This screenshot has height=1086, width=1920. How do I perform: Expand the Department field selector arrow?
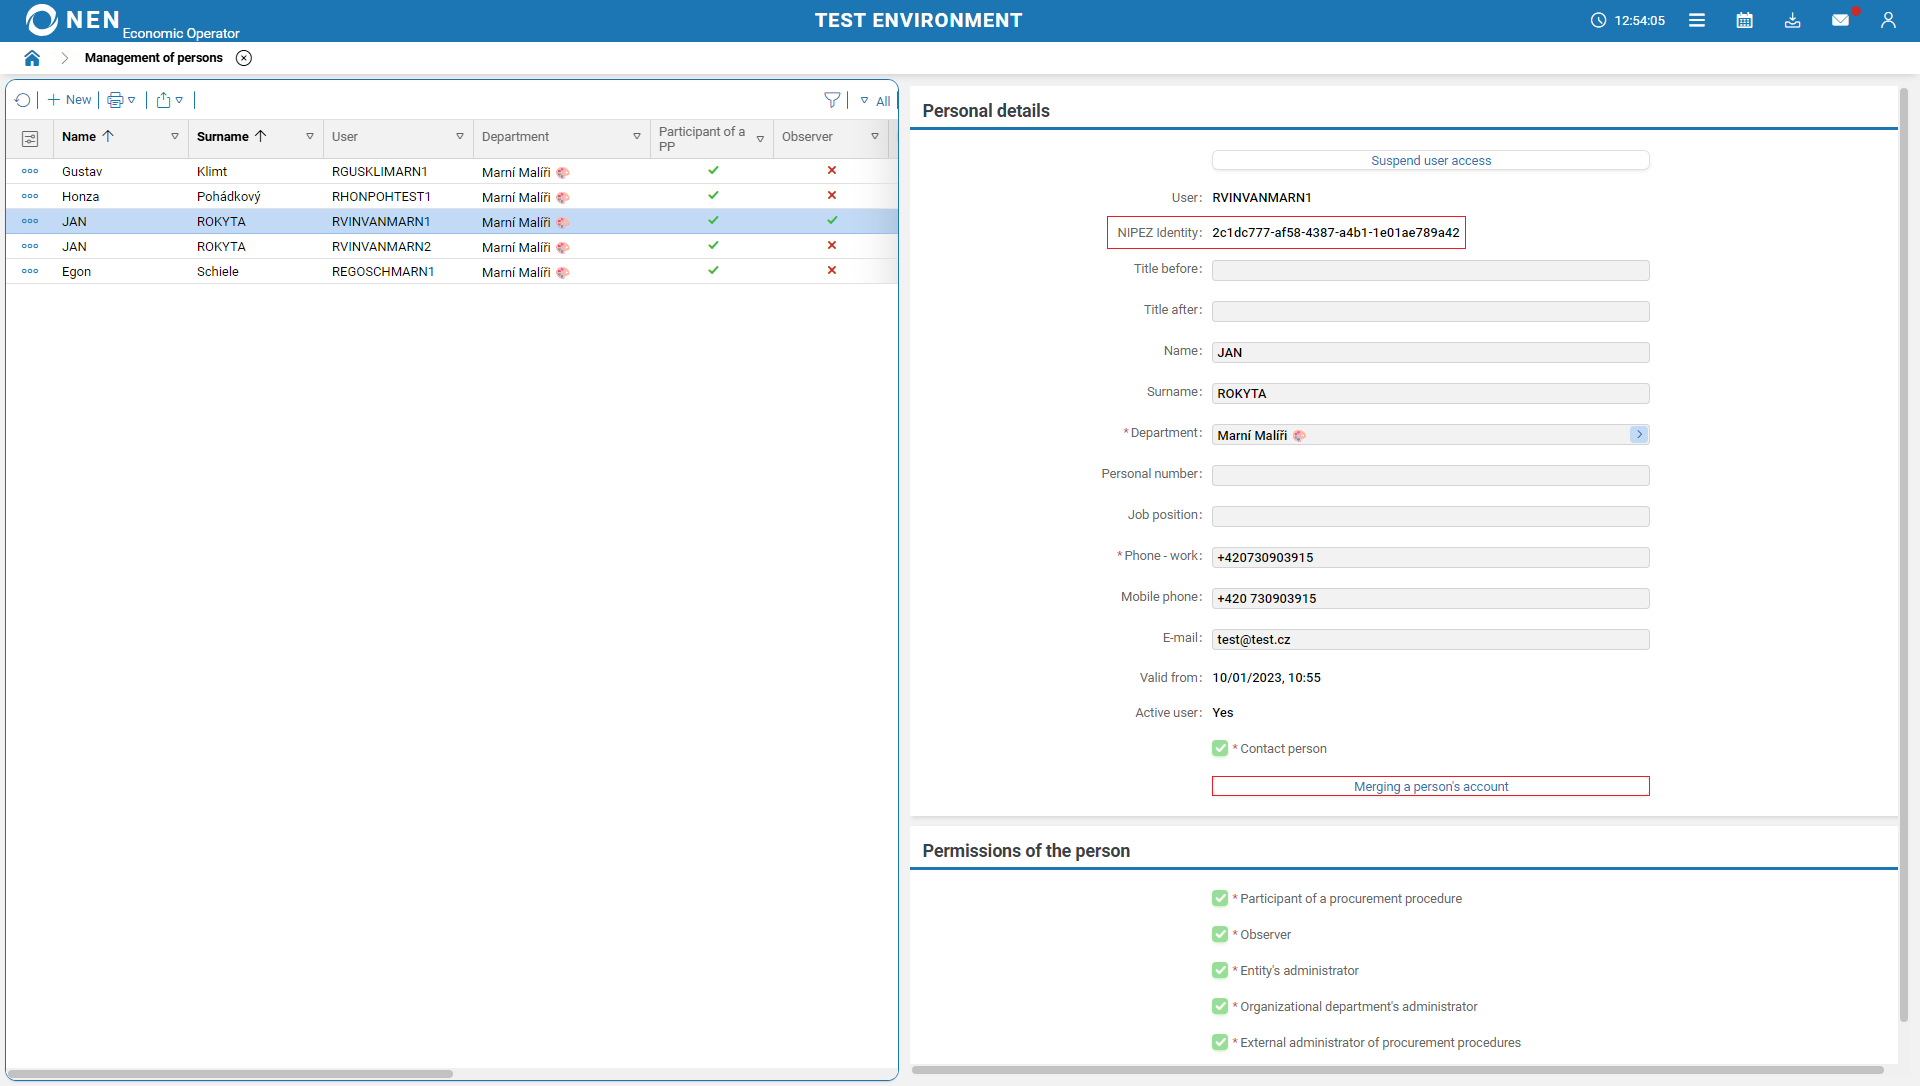(1638, 434)
